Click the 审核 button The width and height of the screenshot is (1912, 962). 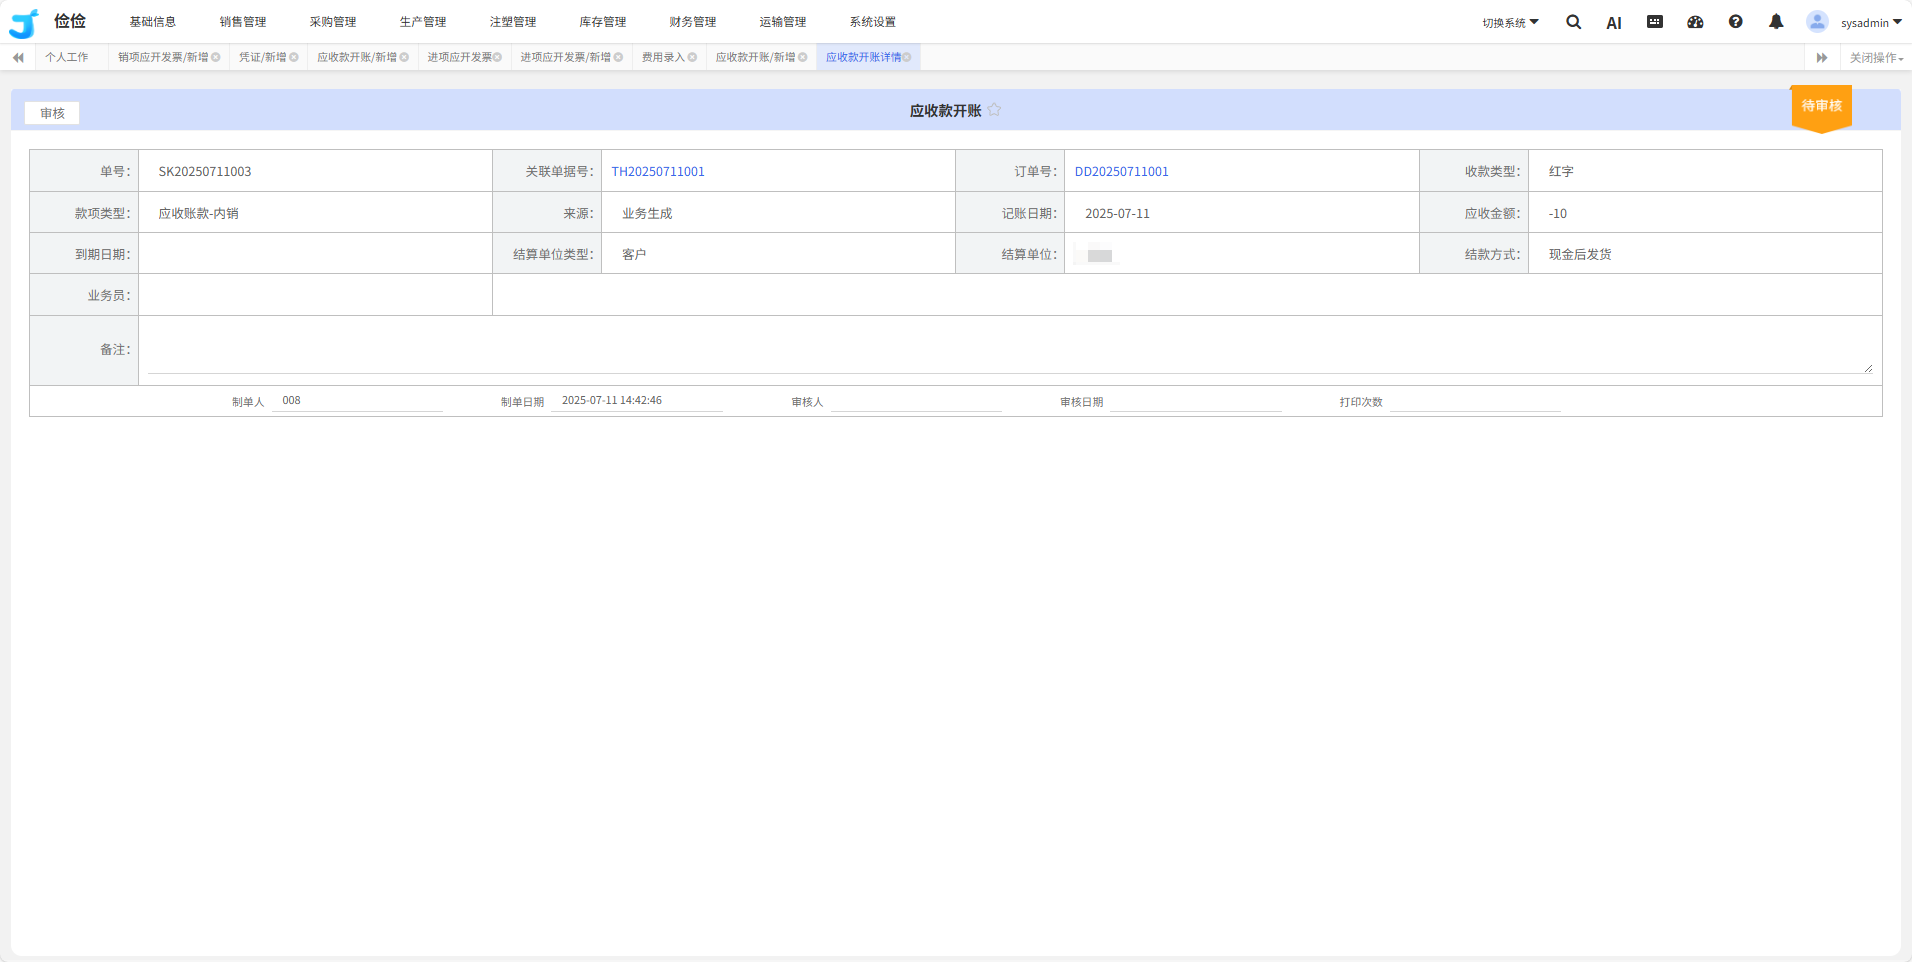pos(52,113)
